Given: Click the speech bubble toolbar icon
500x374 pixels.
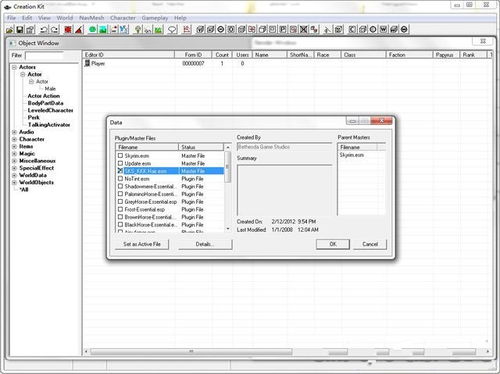Looking at the screenshot, I should coord(172,30).
